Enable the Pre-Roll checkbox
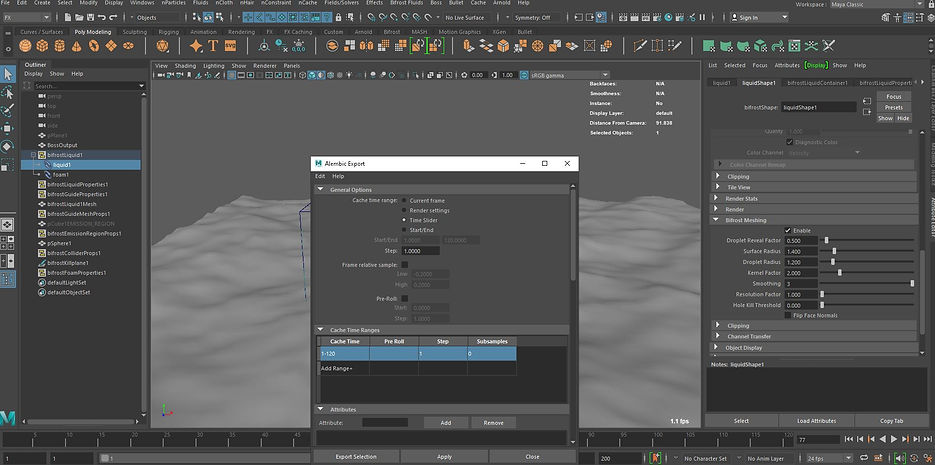Screen dimensions: 935x465 pyautogui.click(x=405, y=298)
